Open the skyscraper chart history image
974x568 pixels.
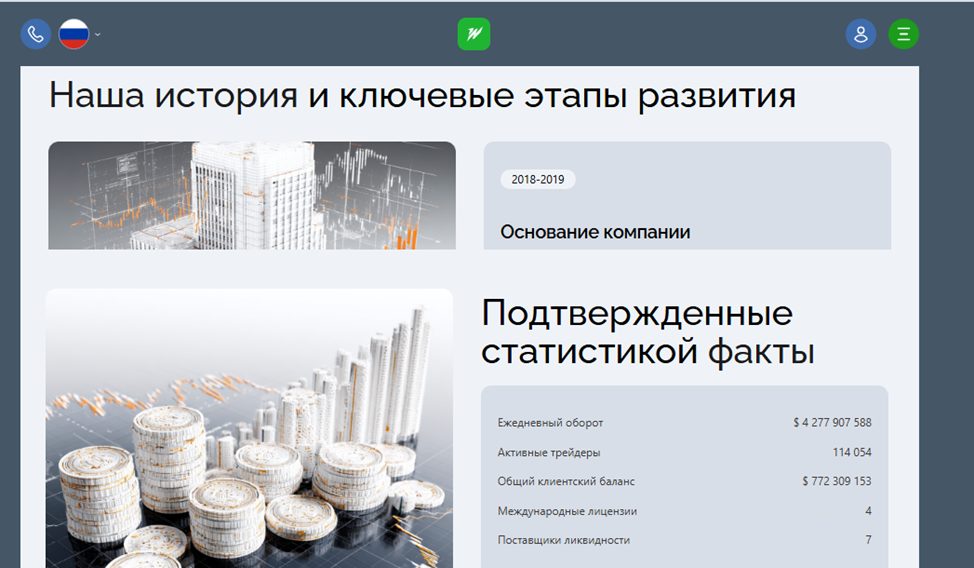click(x=252, y=196)
